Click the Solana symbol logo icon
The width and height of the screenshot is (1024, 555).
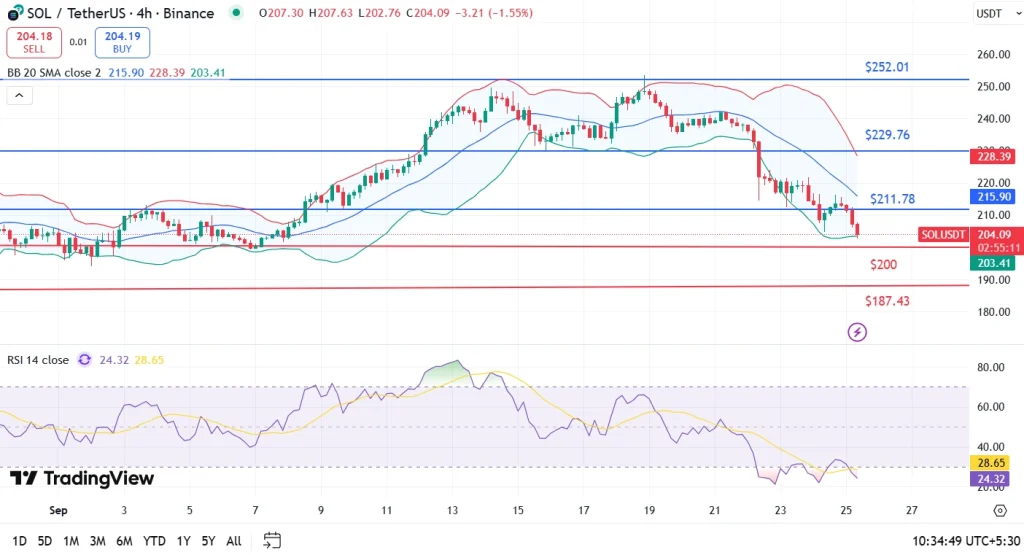pyautogui.click(x=15, y=13)
